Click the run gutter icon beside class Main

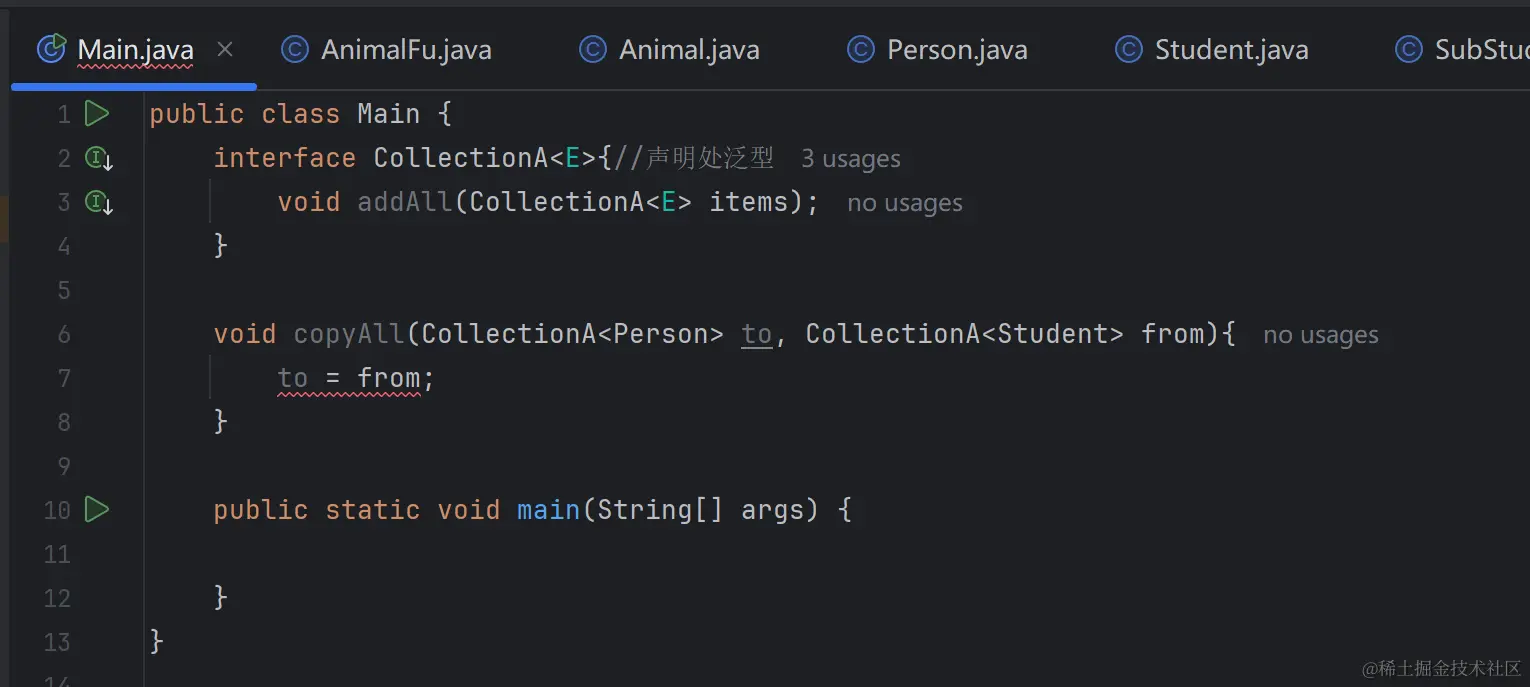[97, 114]
